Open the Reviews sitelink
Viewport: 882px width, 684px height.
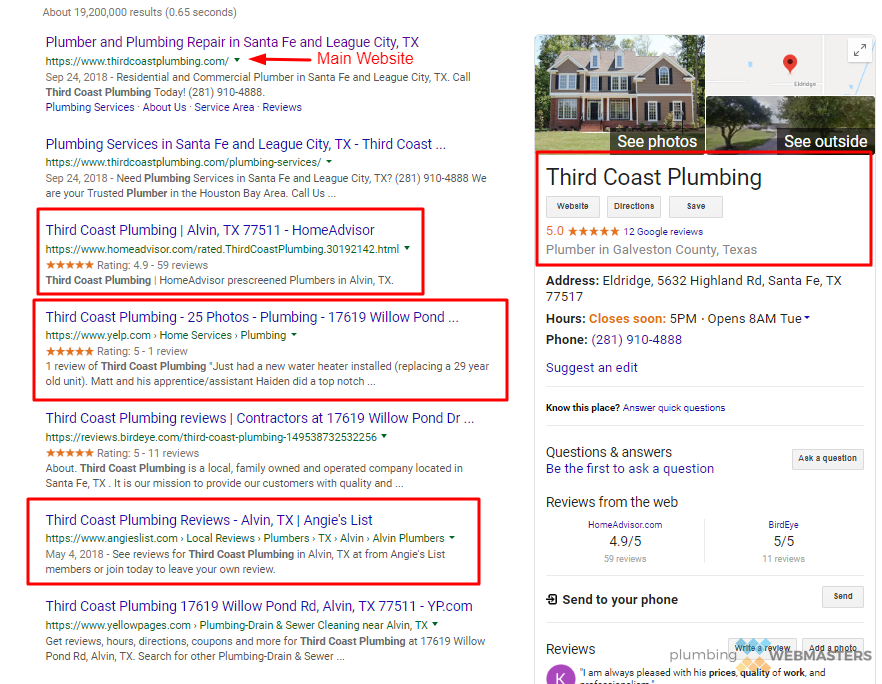coord(282,107)
